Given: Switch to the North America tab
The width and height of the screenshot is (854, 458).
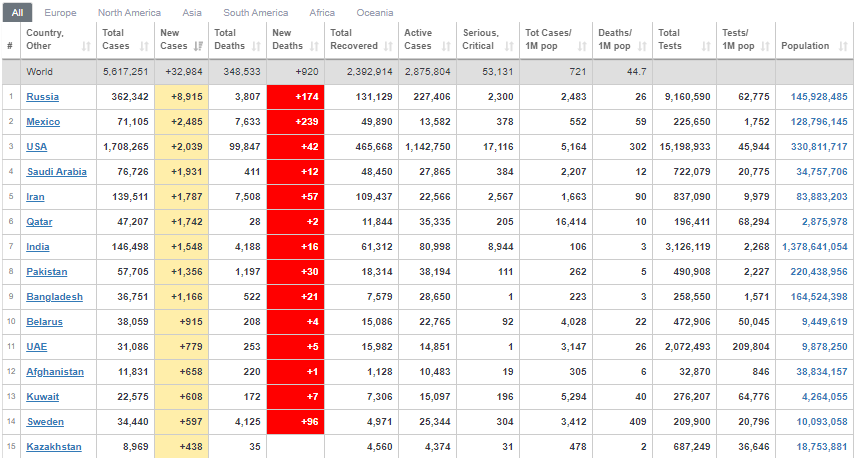Looking at the screenshot, I should 129,13.
